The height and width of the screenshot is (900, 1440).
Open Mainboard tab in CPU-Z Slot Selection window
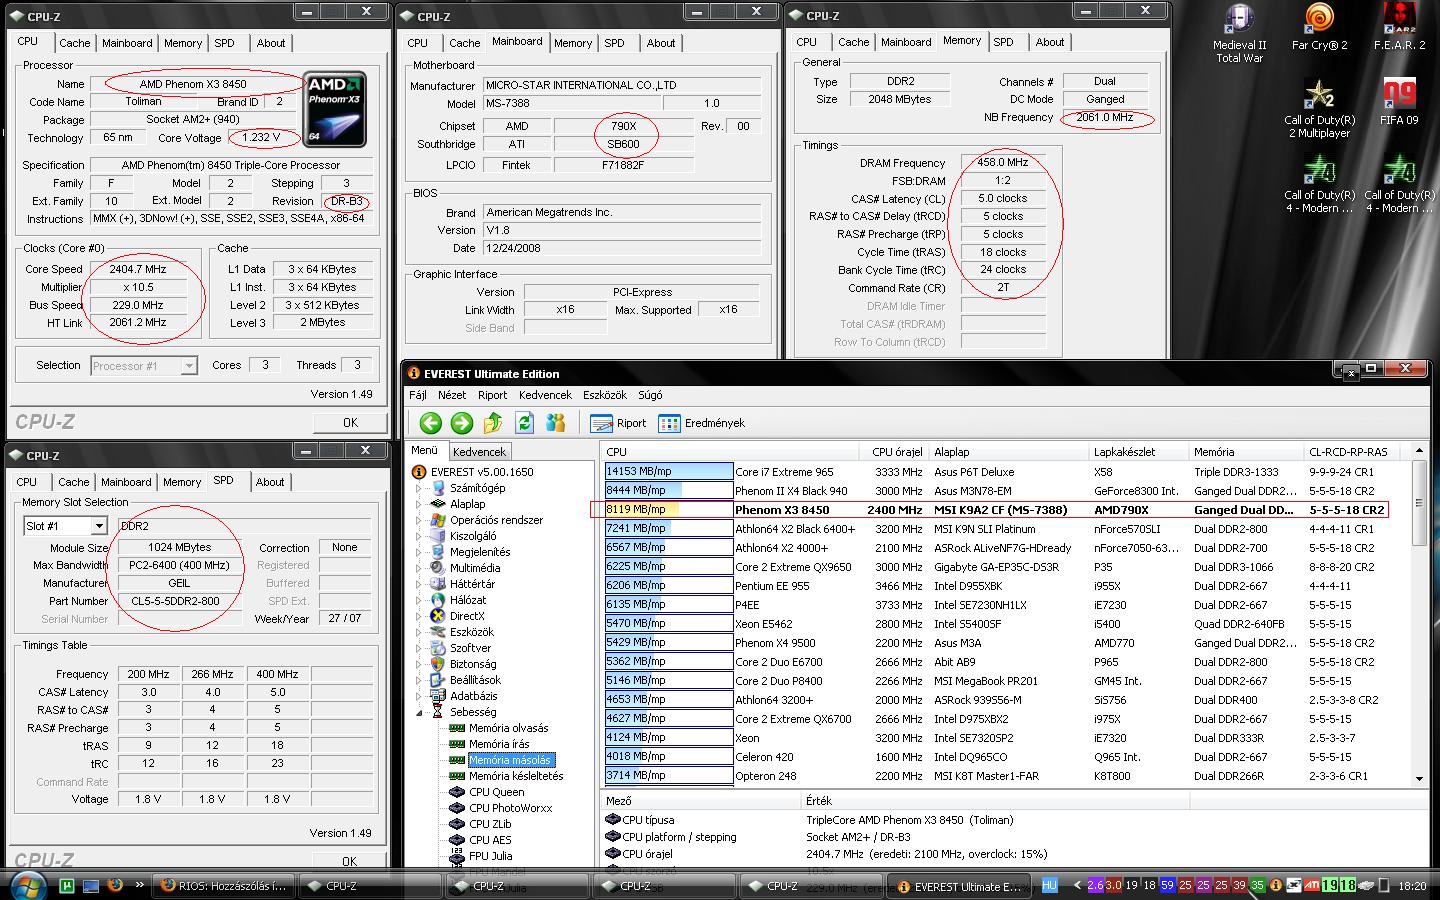tap(126, 482)
